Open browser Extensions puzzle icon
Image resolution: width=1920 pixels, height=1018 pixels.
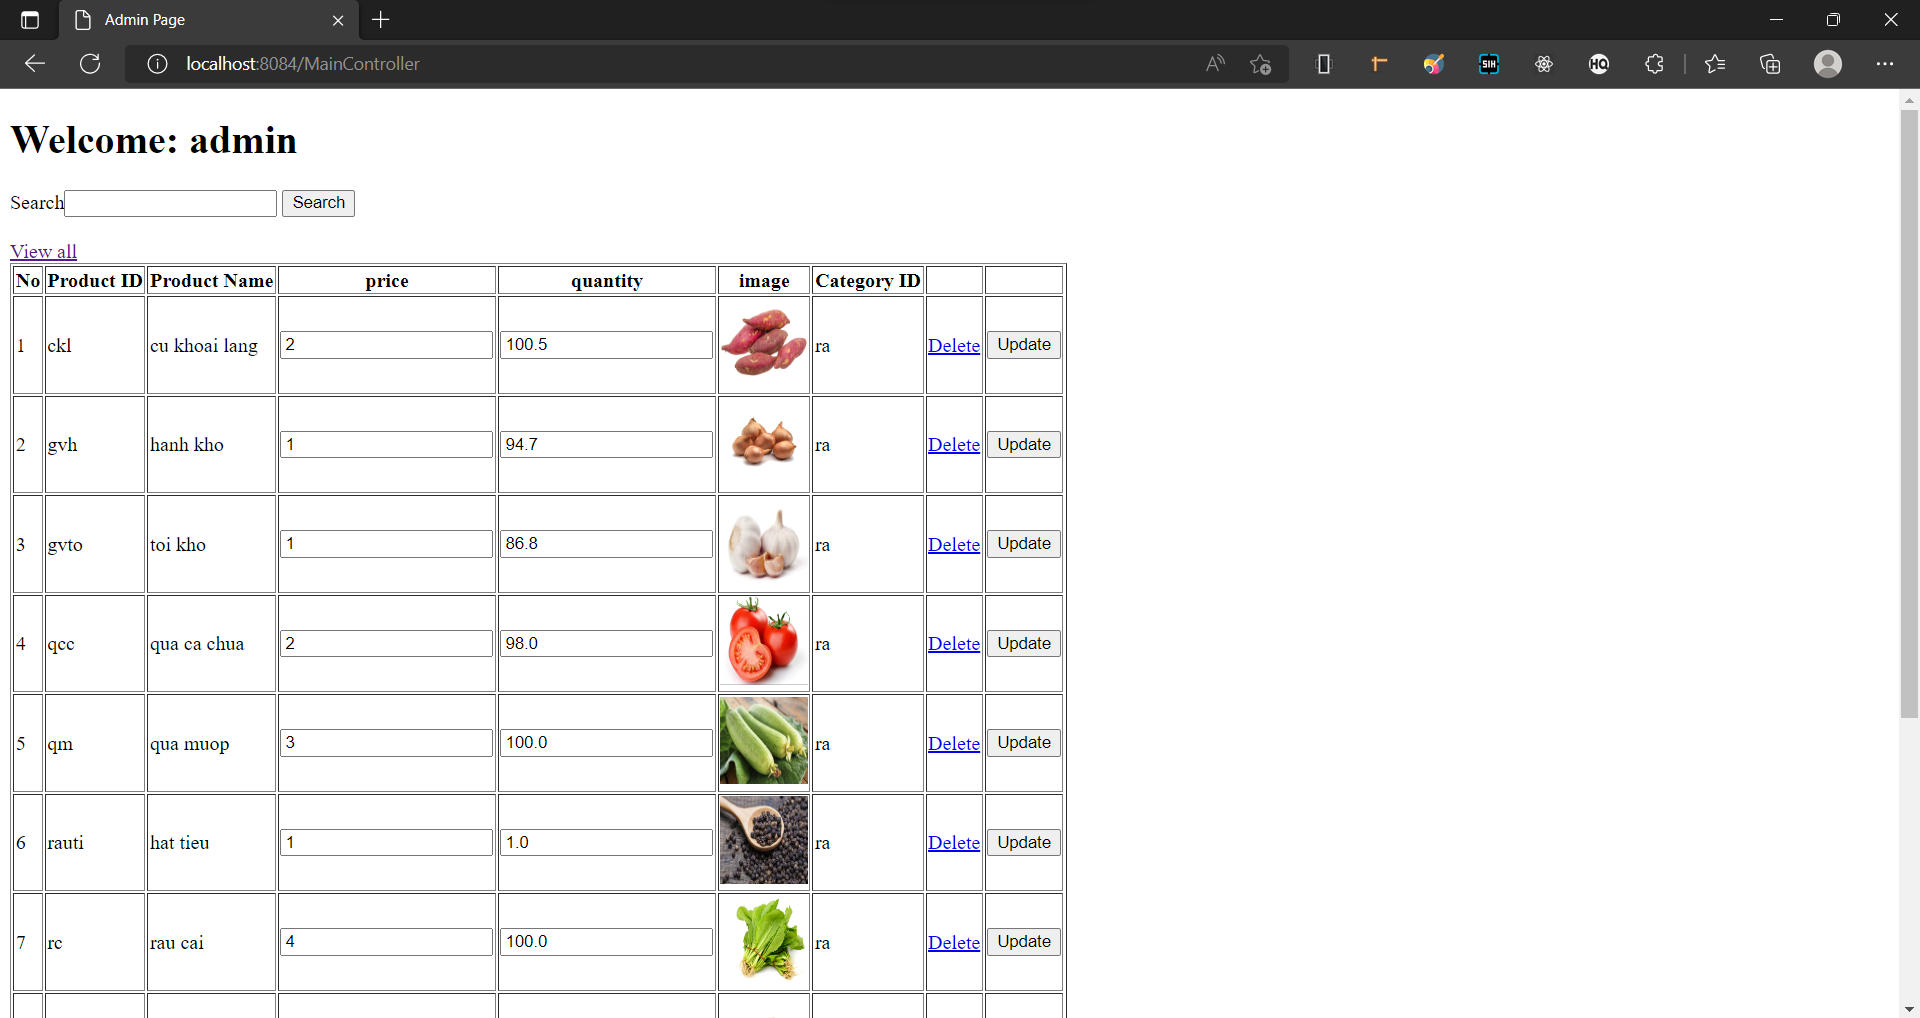click(x=1654, y=64)
